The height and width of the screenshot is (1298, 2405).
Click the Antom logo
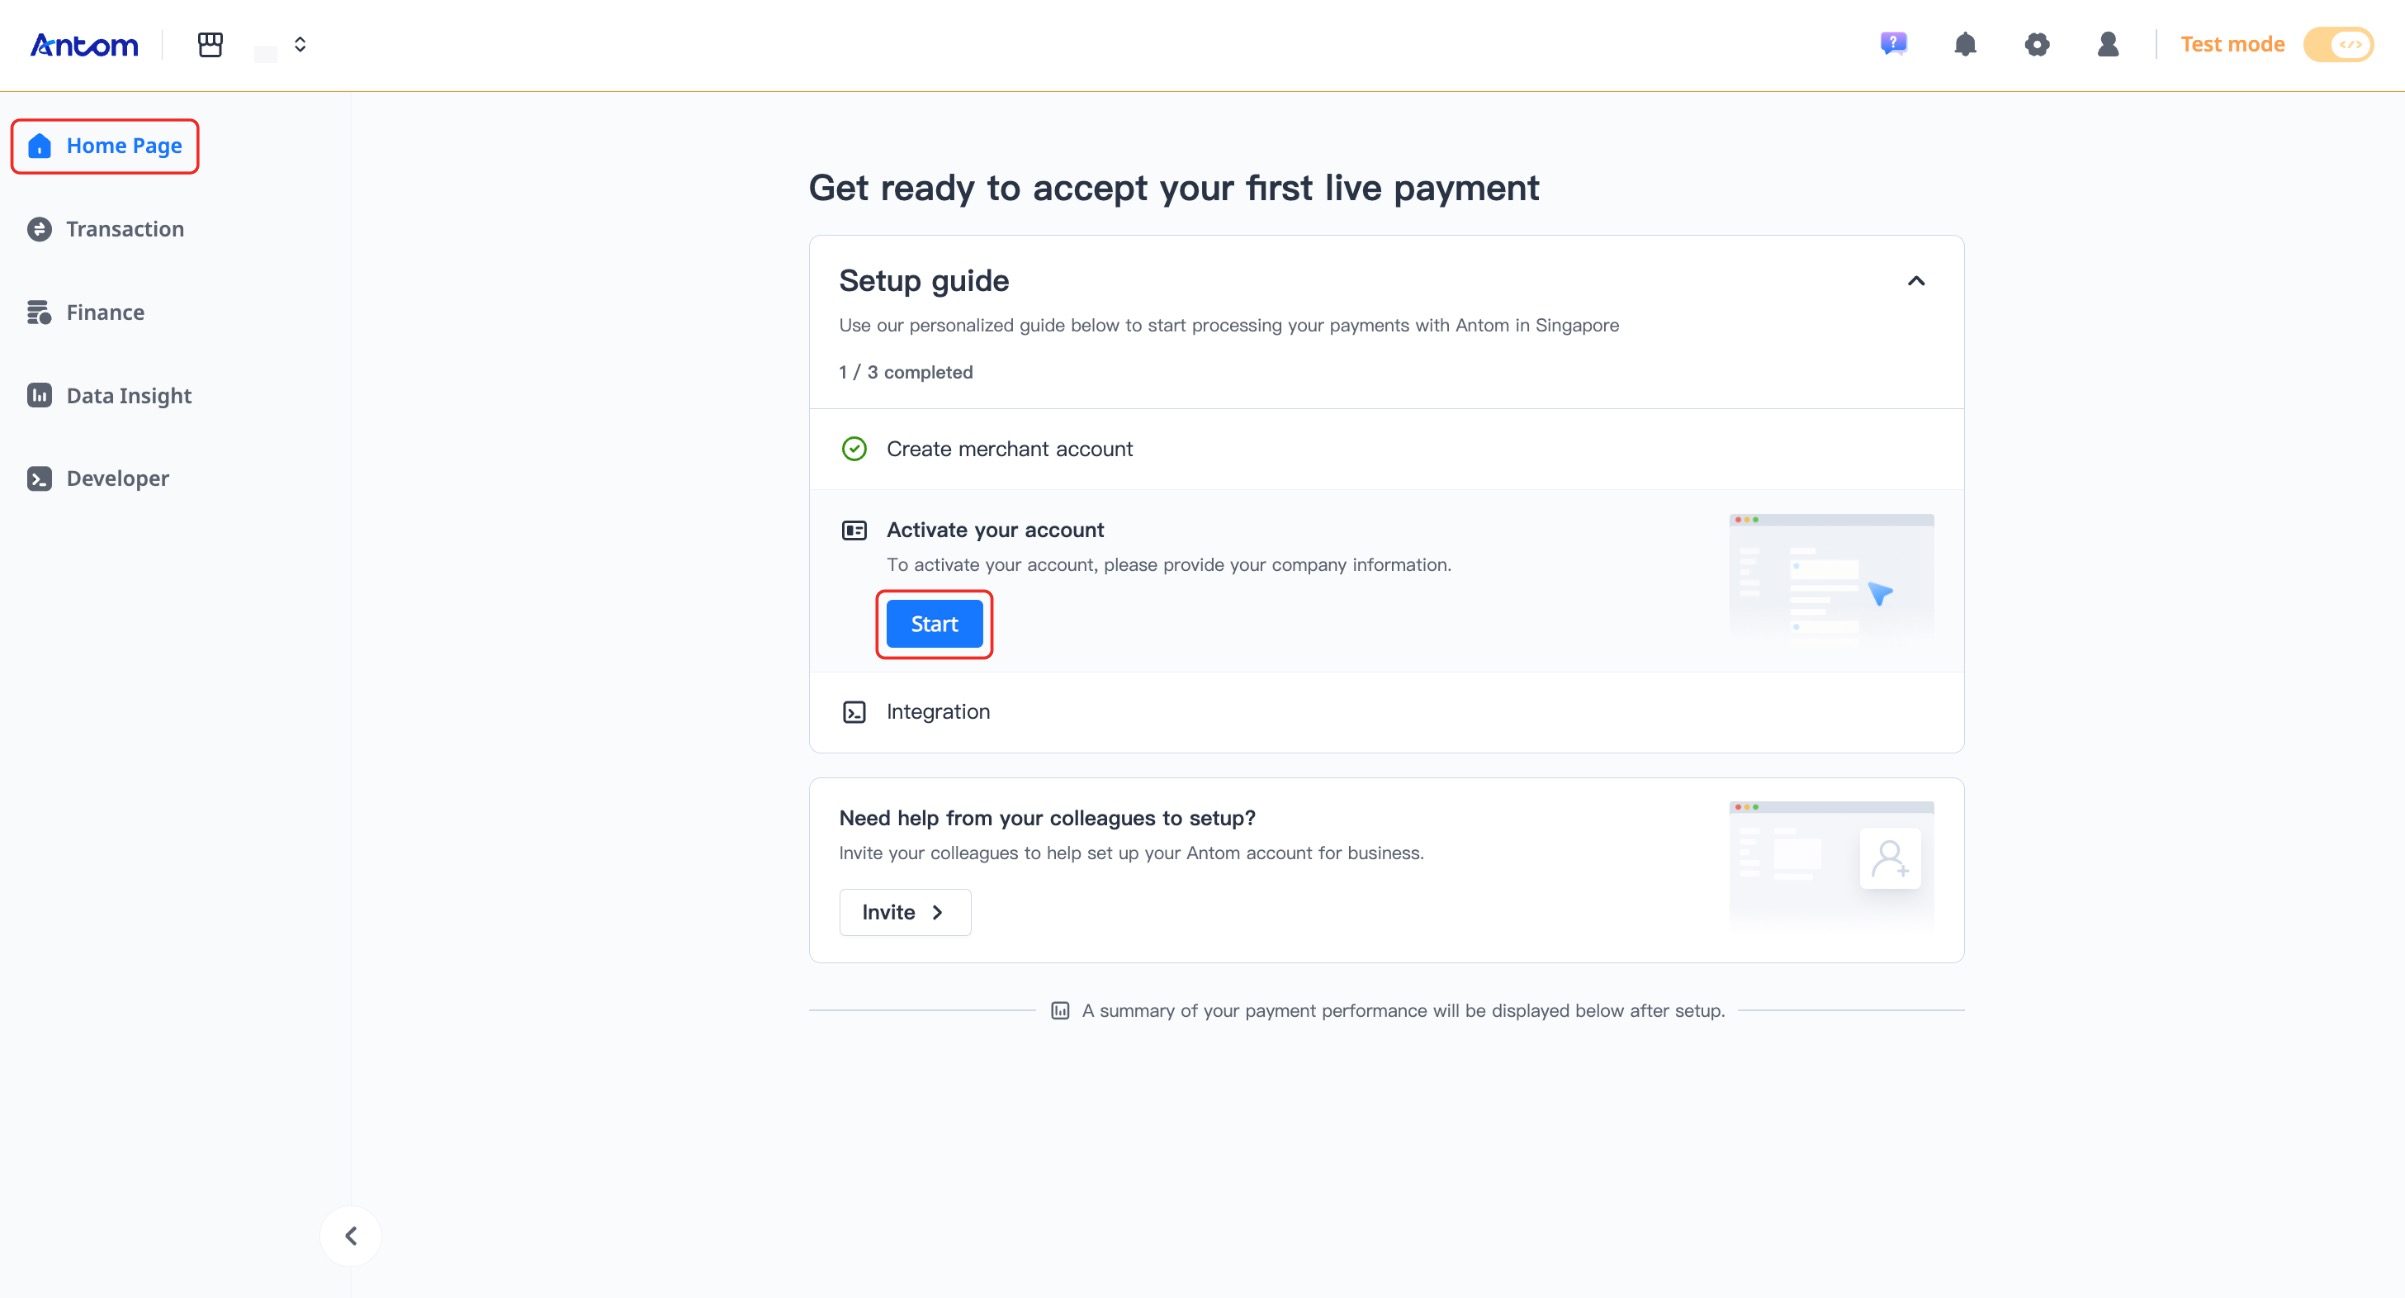(84, 45)
